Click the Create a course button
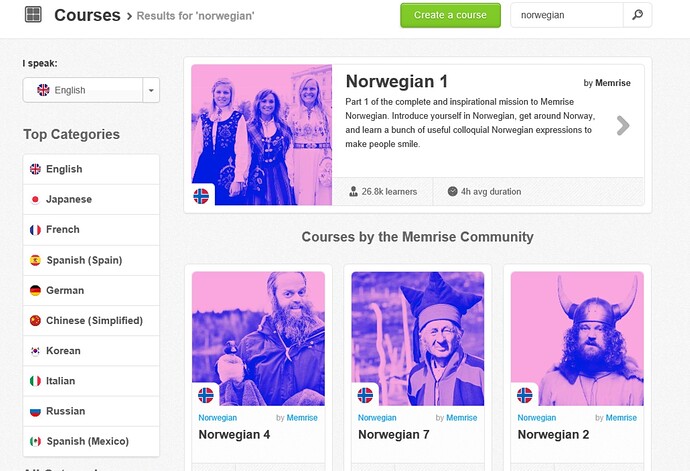Screen dimensions: 690x471 click(450, 15)
